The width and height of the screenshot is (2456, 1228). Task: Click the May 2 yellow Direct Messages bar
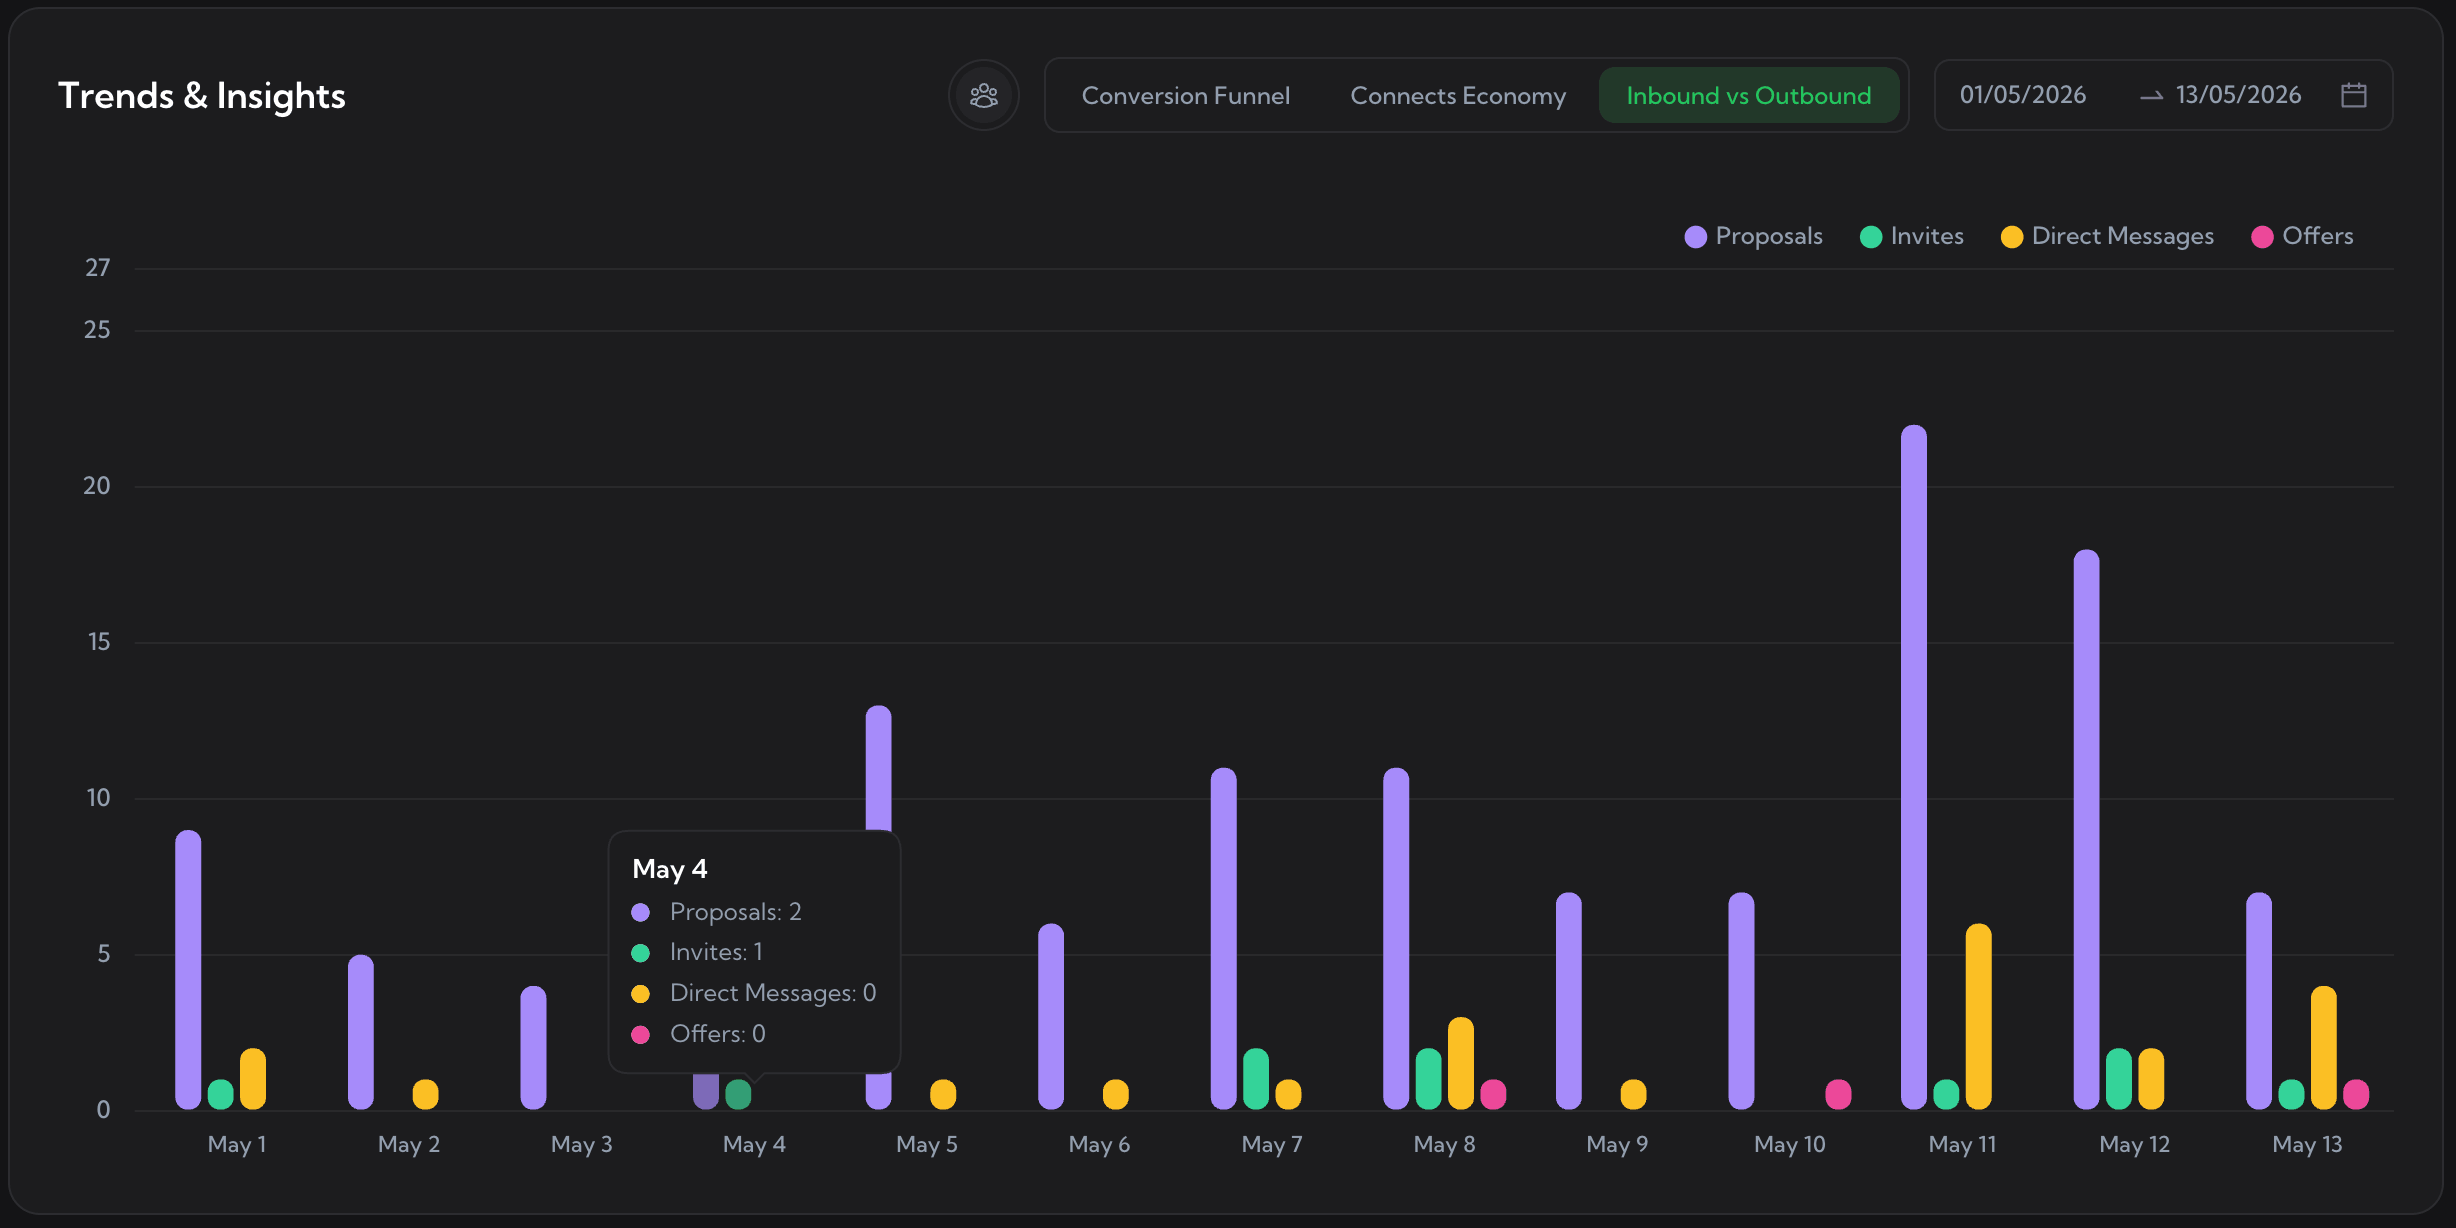click(x=426, y=1094)
